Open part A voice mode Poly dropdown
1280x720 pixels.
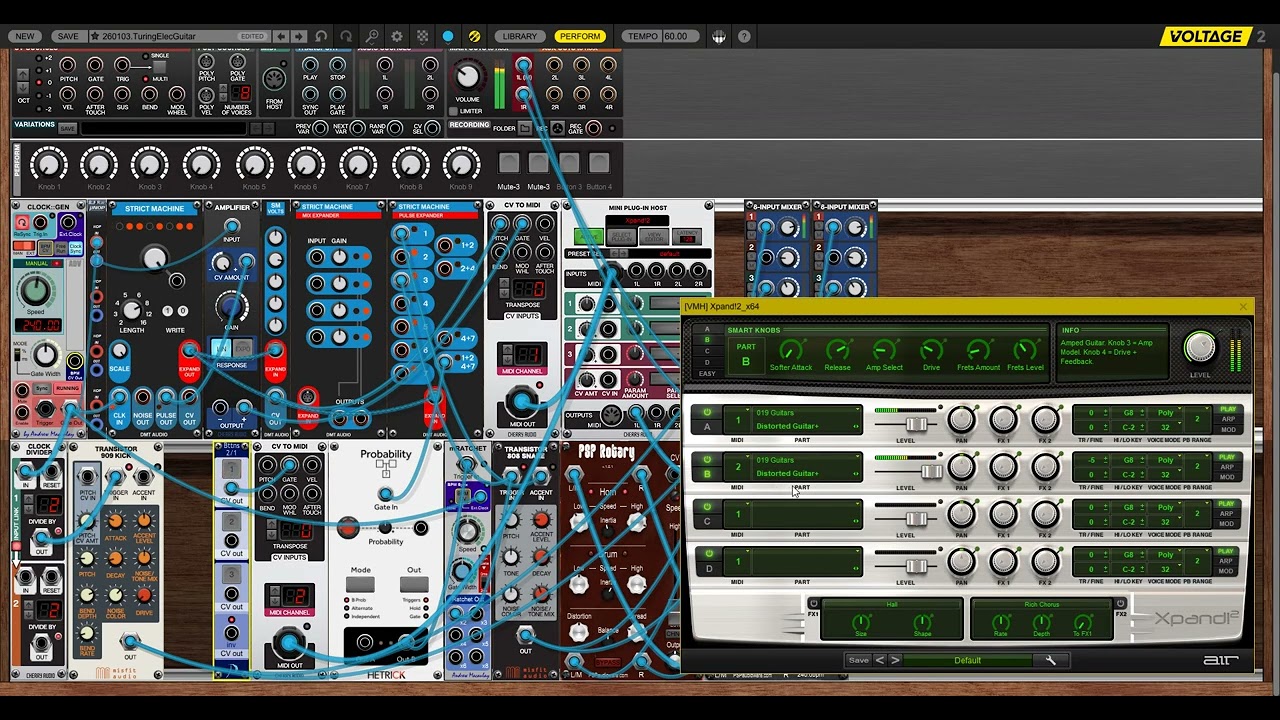1165,413
